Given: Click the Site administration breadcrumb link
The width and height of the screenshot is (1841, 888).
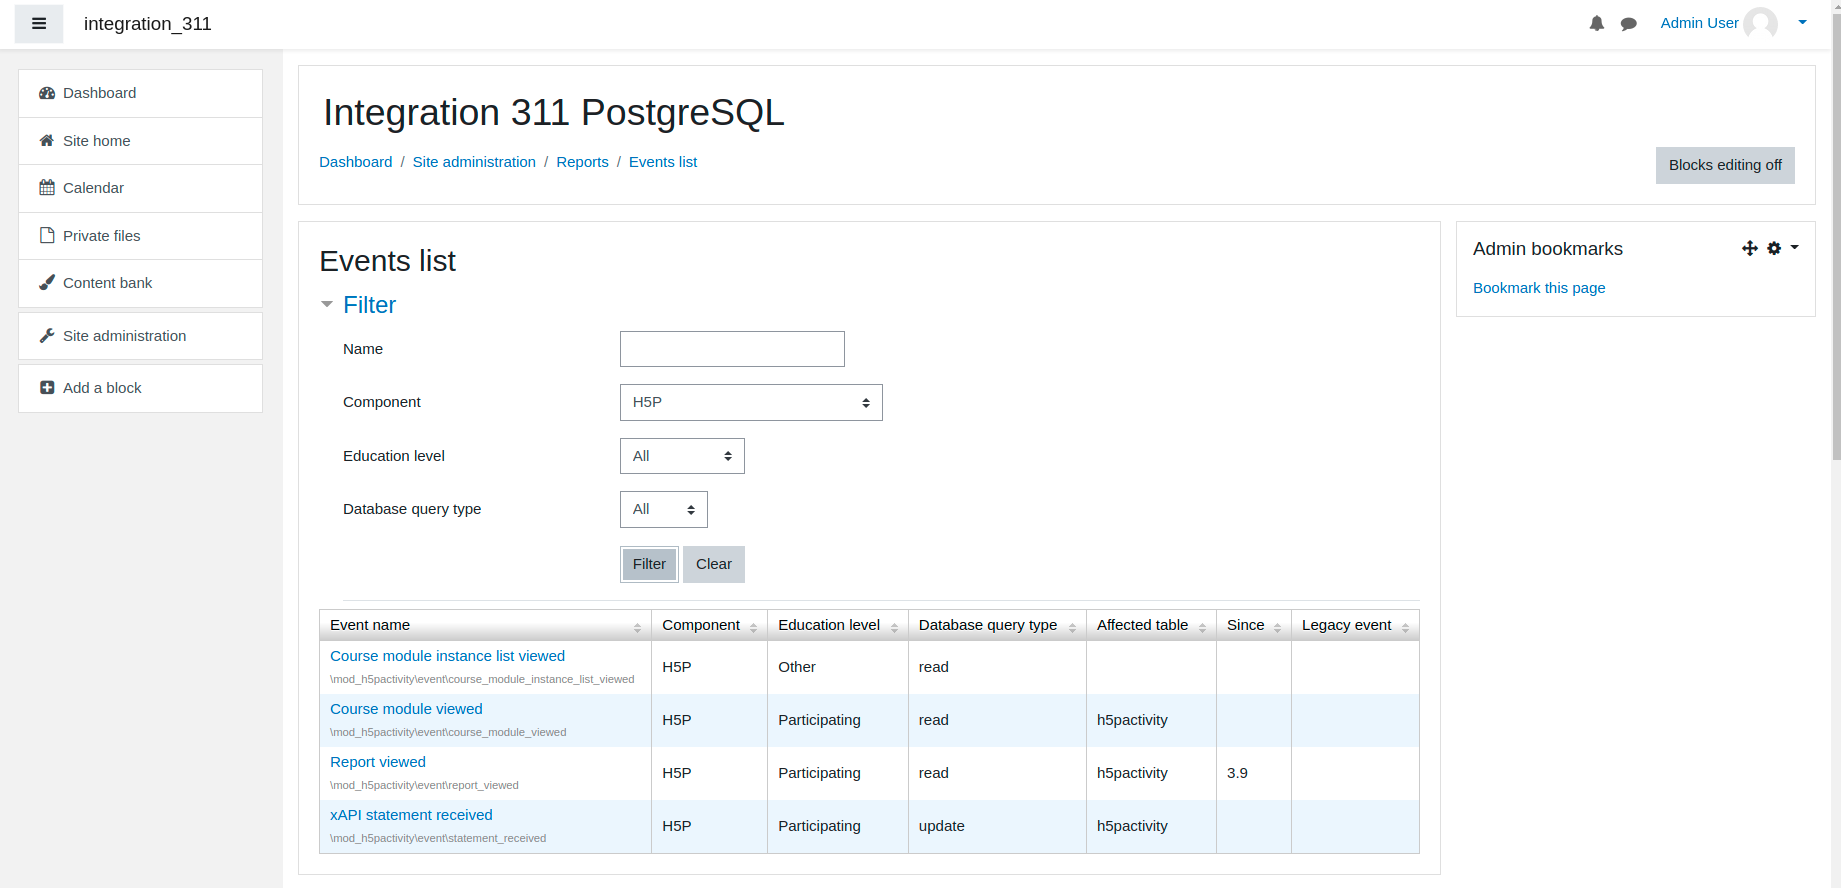Looking at the screenshot, I should pos(474,162).
